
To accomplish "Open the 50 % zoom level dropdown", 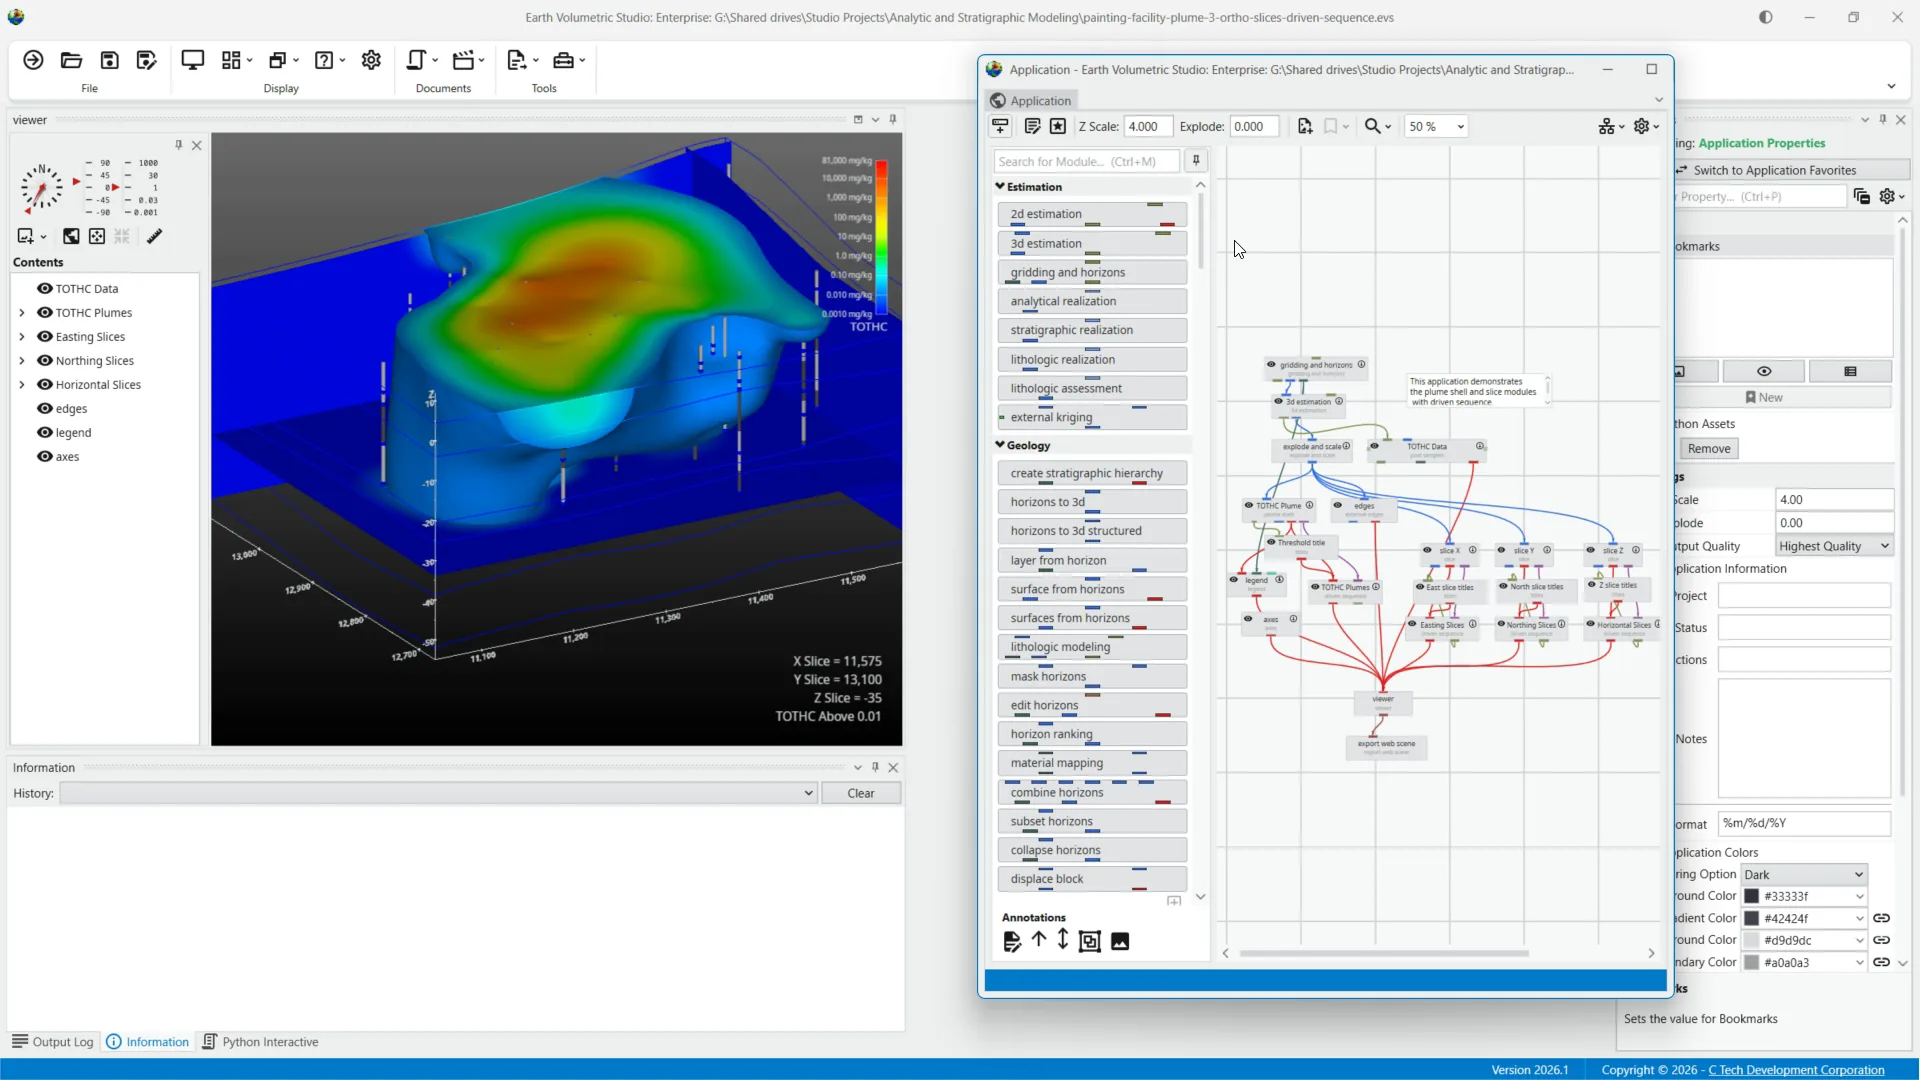I will pos(1436,126).
